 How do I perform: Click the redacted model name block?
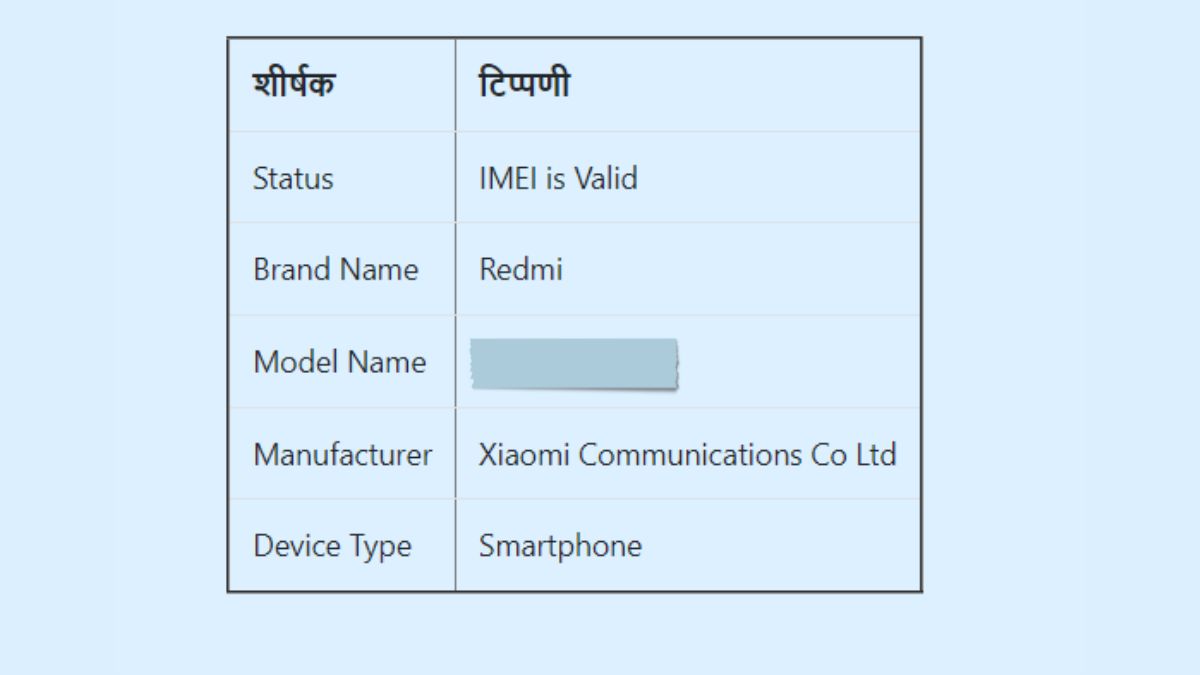pos(574,364)
